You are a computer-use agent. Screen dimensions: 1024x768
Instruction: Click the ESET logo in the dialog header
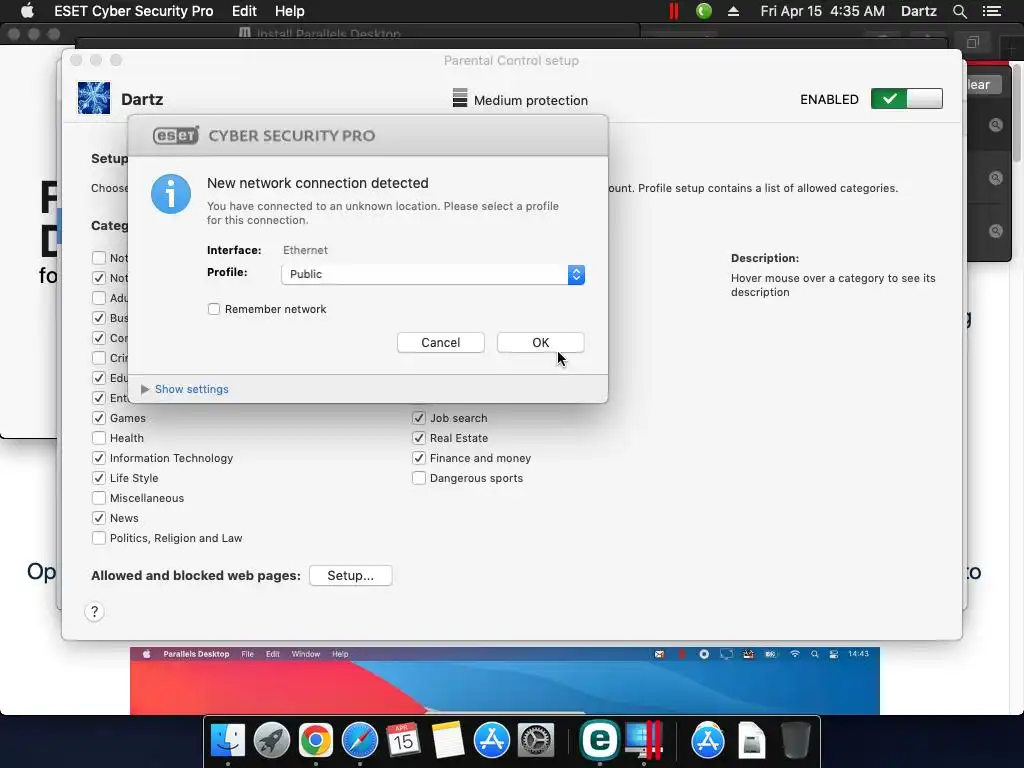(x=176, y=135)
